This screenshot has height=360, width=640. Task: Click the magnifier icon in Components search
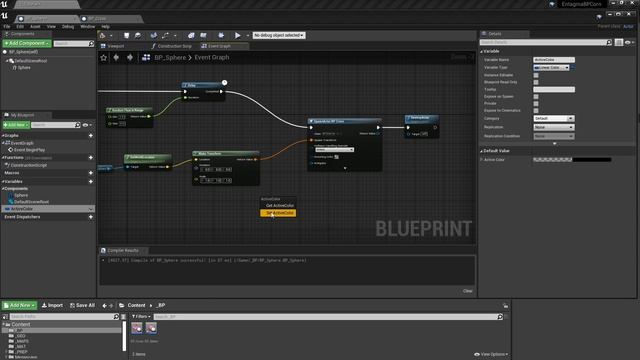click(x=91, y=43)
